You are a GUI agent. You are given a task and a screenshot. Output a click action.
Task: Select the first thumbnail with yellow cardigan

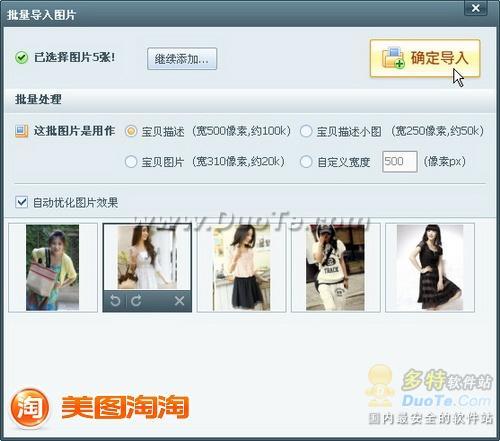click(x=53, y=268)
